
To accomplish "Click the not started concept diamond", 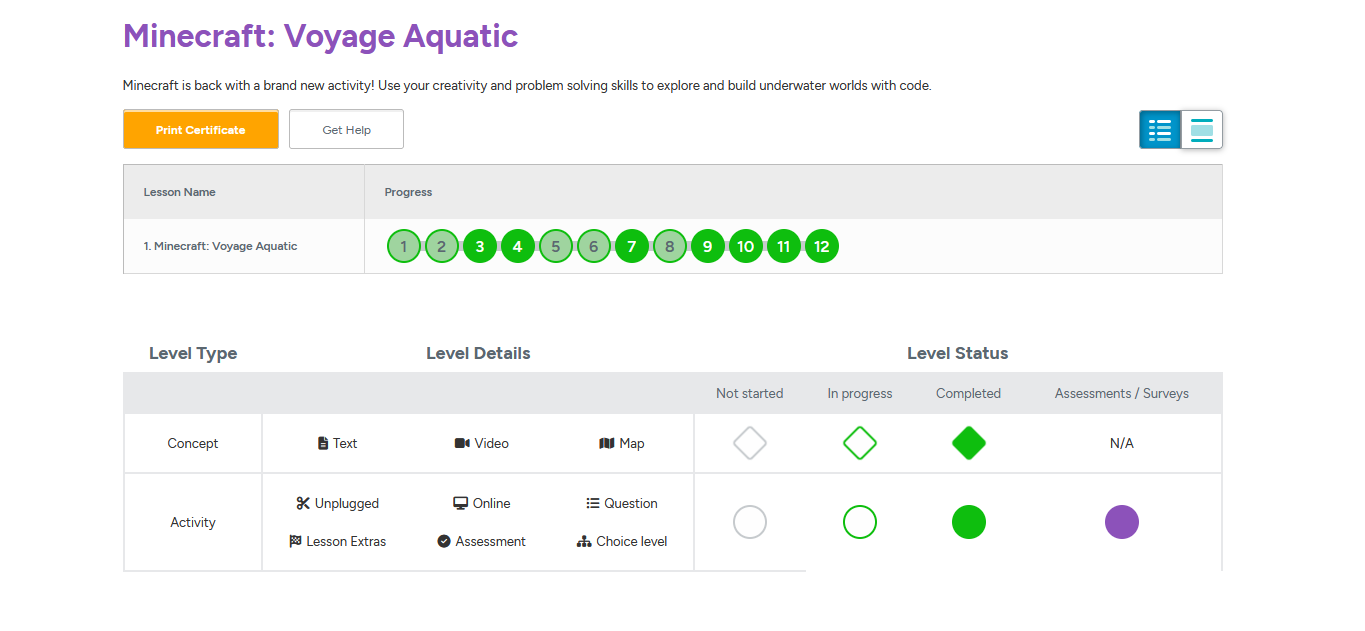I will pyautogui.click(x=750, y=443).
